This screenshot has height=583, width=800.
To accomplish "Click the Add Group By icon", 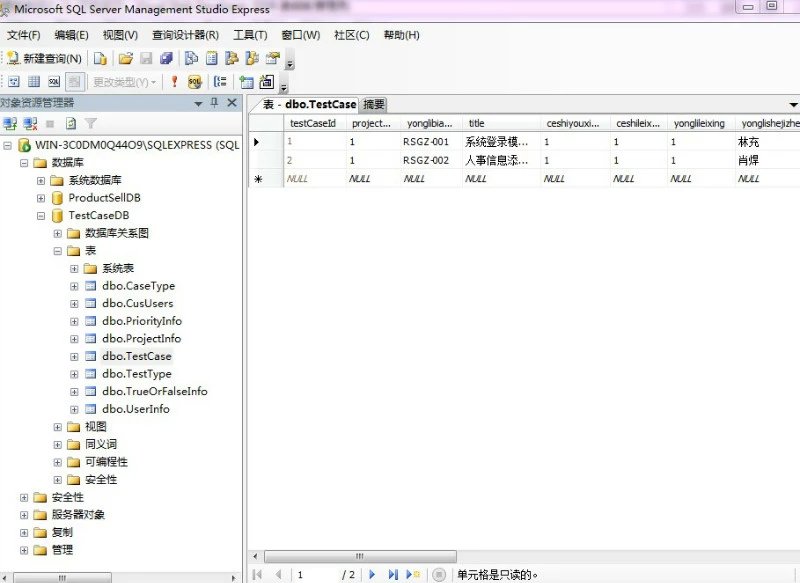I will [x=220, y=82].
